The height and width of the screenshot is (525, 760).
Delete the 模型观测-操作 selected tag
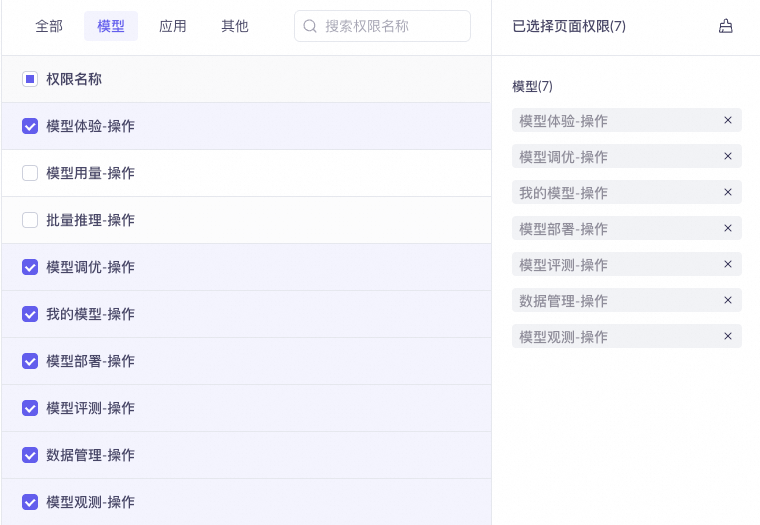click(x=728, y=337)
